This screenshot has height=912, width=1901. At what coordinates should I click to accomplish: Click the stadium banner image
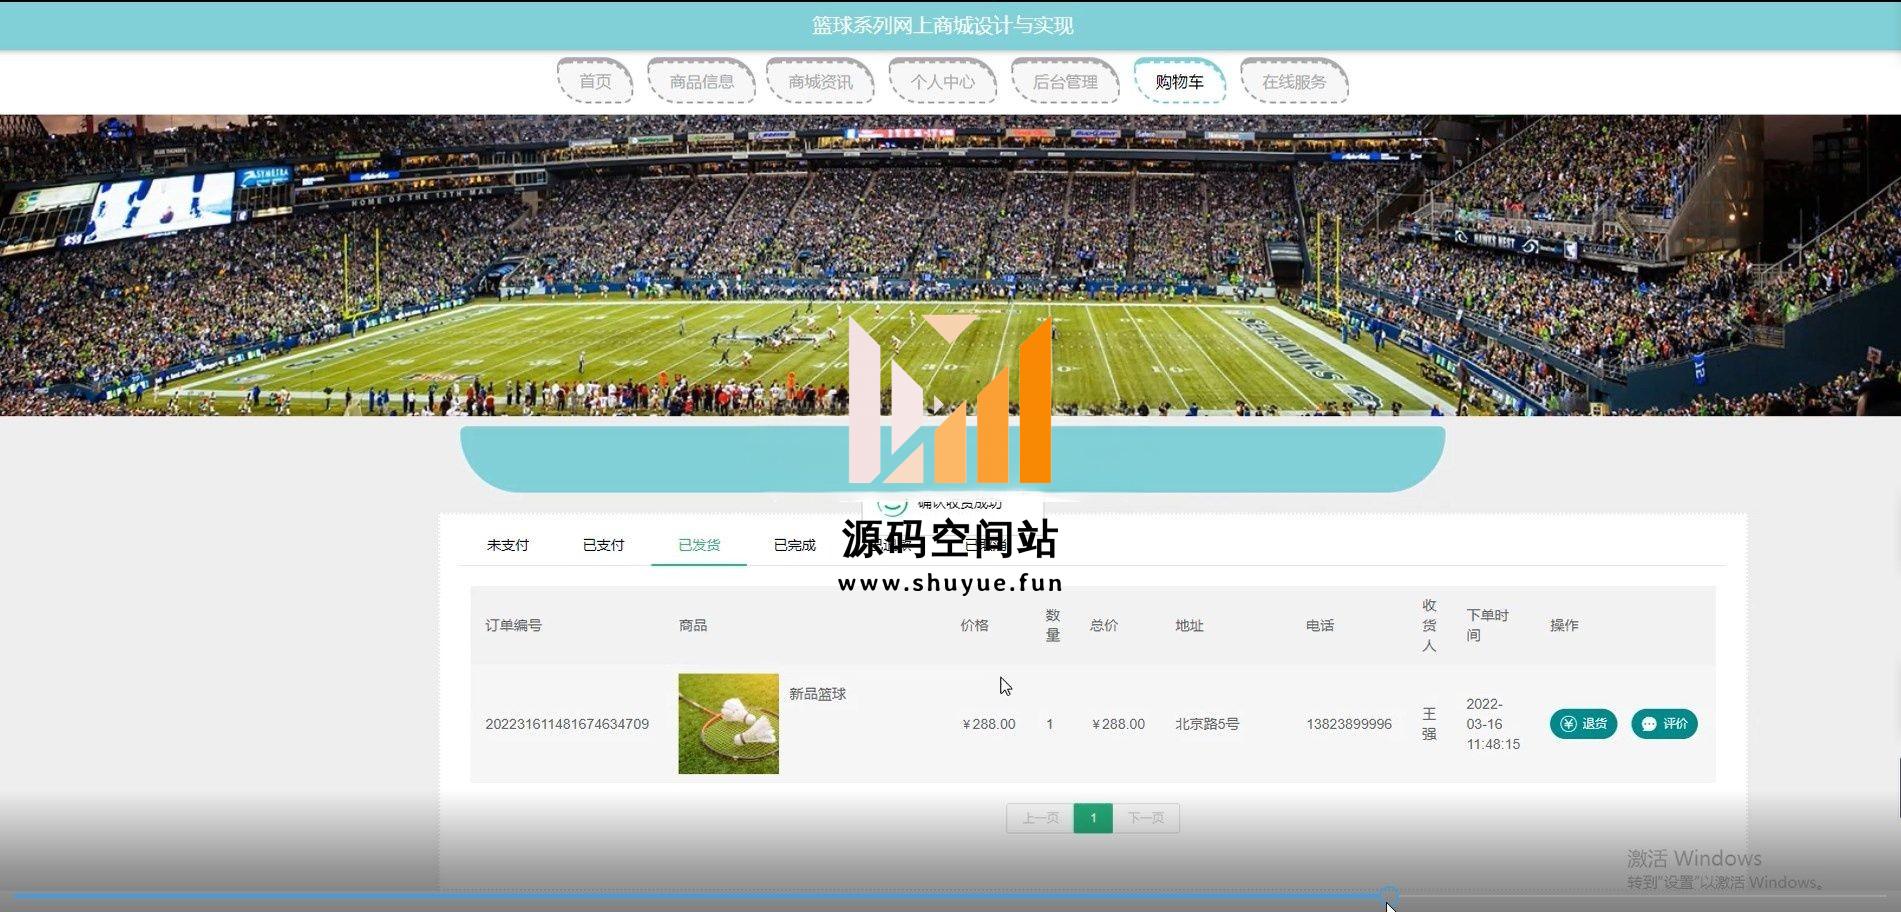pyautogui.click(x=950, y=265)
